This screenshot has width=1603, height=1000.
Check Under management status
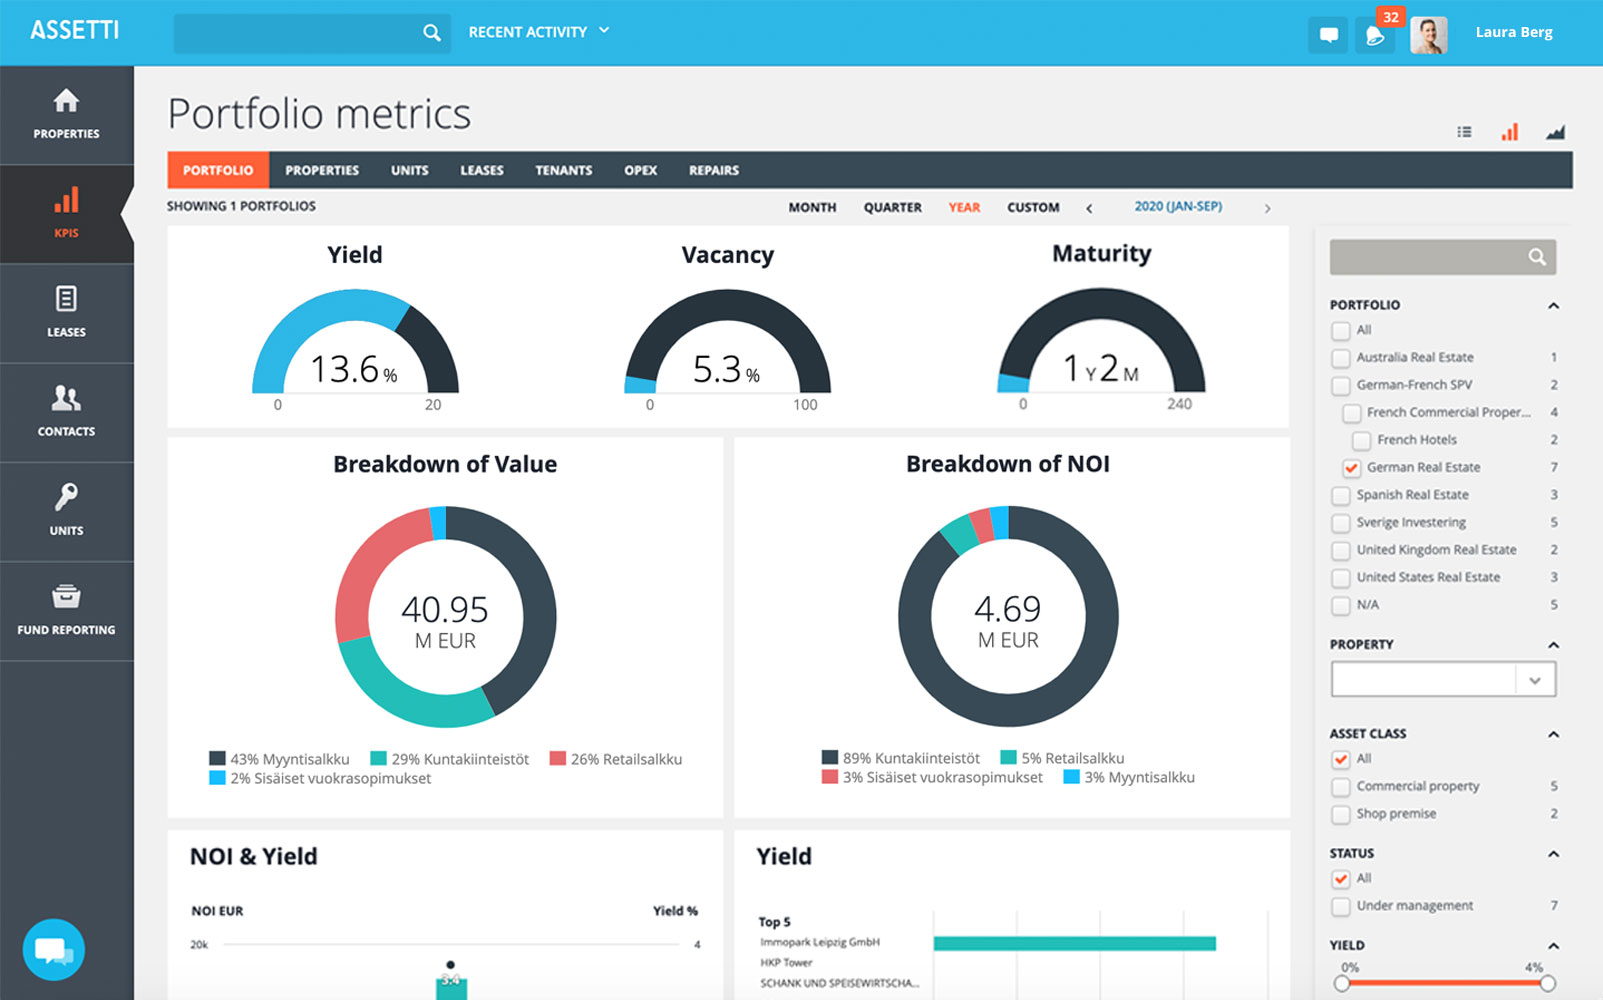pyautogui.click(x=1341, y=907)
